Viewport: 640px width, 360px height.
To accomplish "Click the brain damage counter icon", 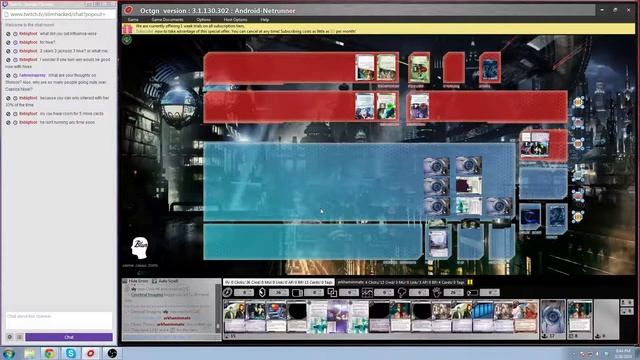I will click(x=402, y=292).
